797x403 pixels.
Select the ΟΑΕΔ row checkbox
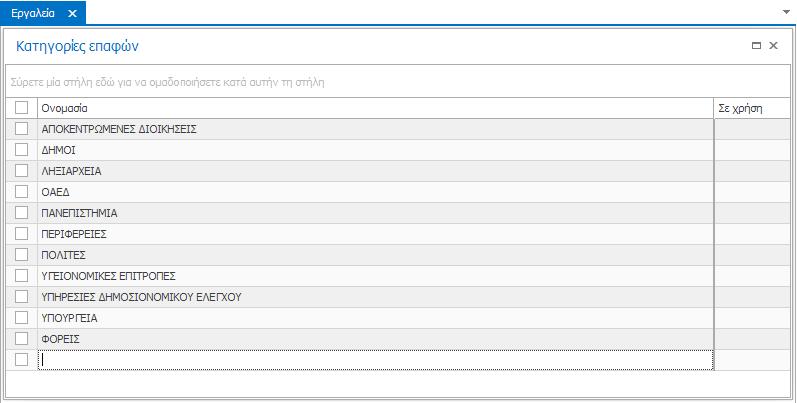click(22, 191)
